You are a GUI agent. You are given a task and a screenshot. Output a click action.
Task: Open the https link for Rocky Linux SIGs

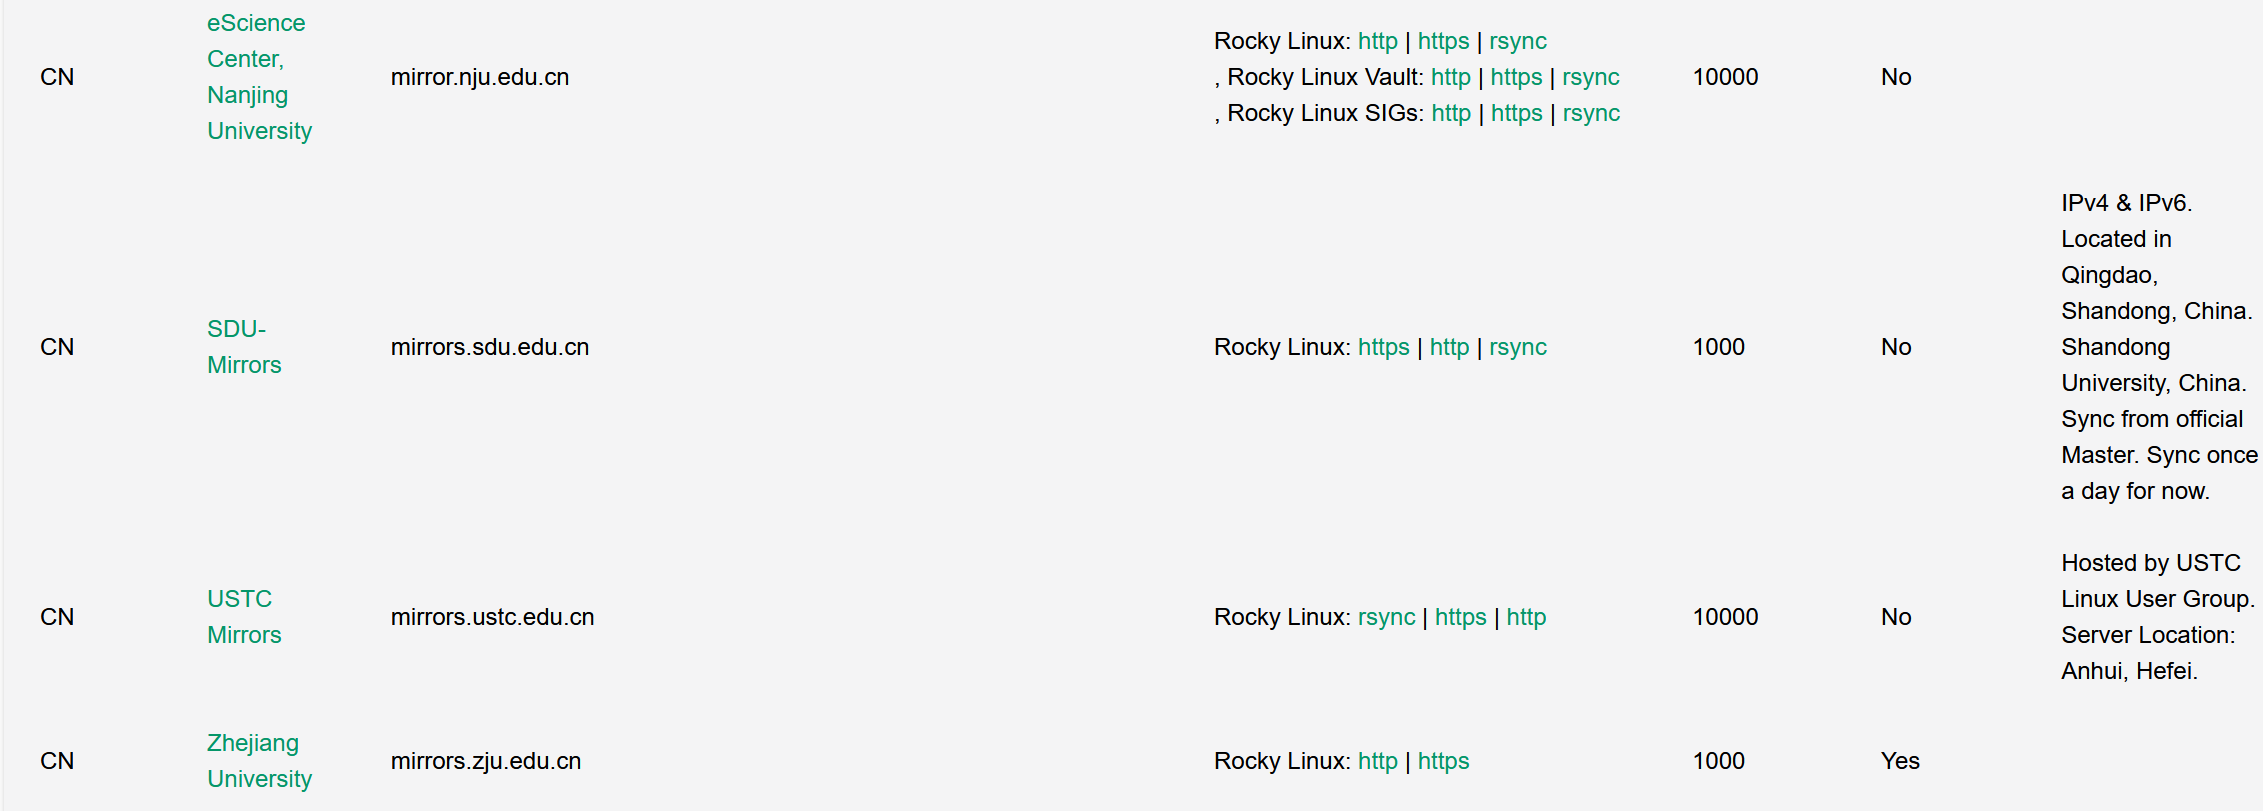[1516, 113]
